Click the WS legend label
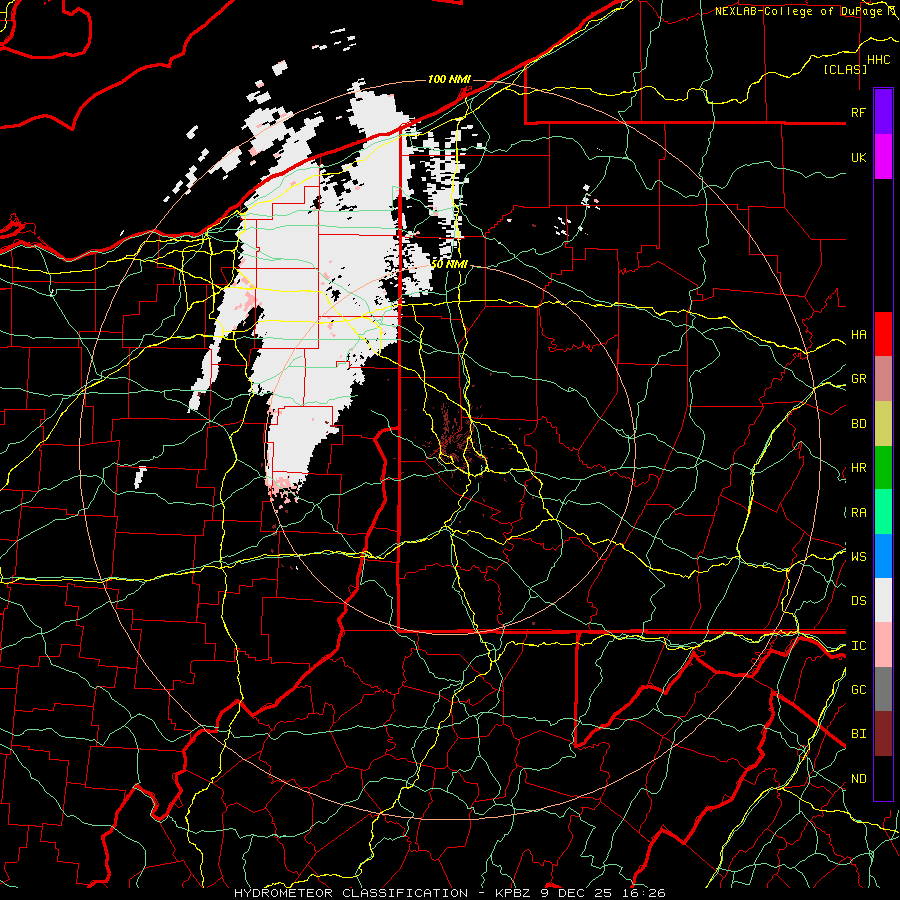 point(858,556)
